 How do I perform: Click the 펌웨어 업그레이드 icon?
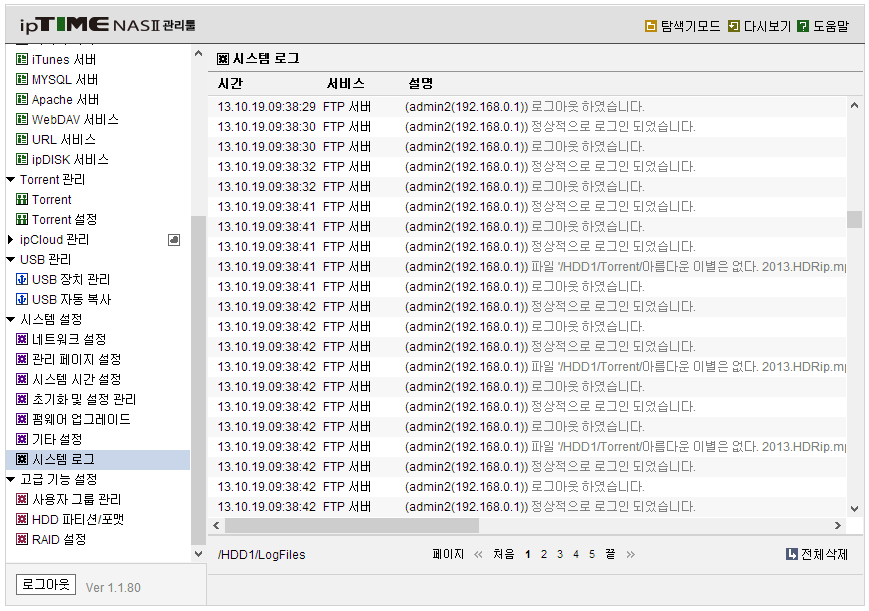[22, 419]
